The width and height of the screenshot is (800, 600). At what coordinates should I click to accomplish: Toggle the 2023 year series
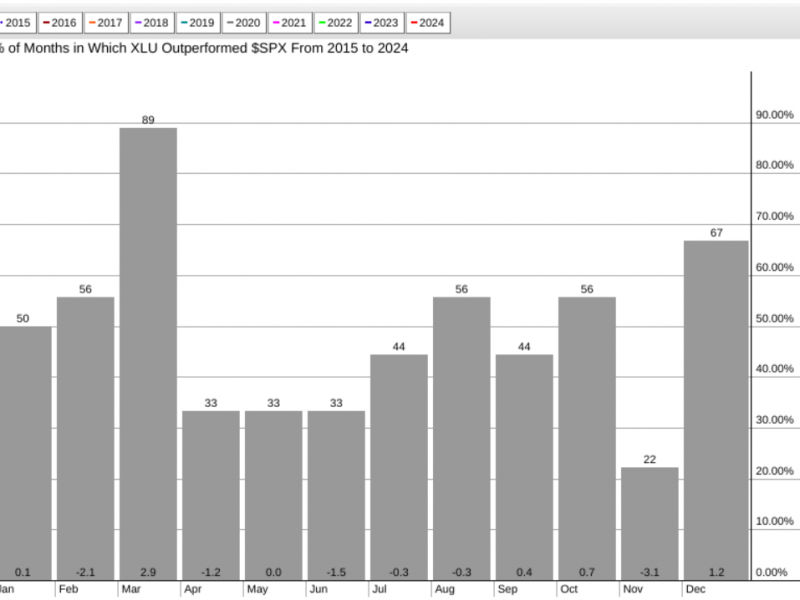(x=382, y=23)
